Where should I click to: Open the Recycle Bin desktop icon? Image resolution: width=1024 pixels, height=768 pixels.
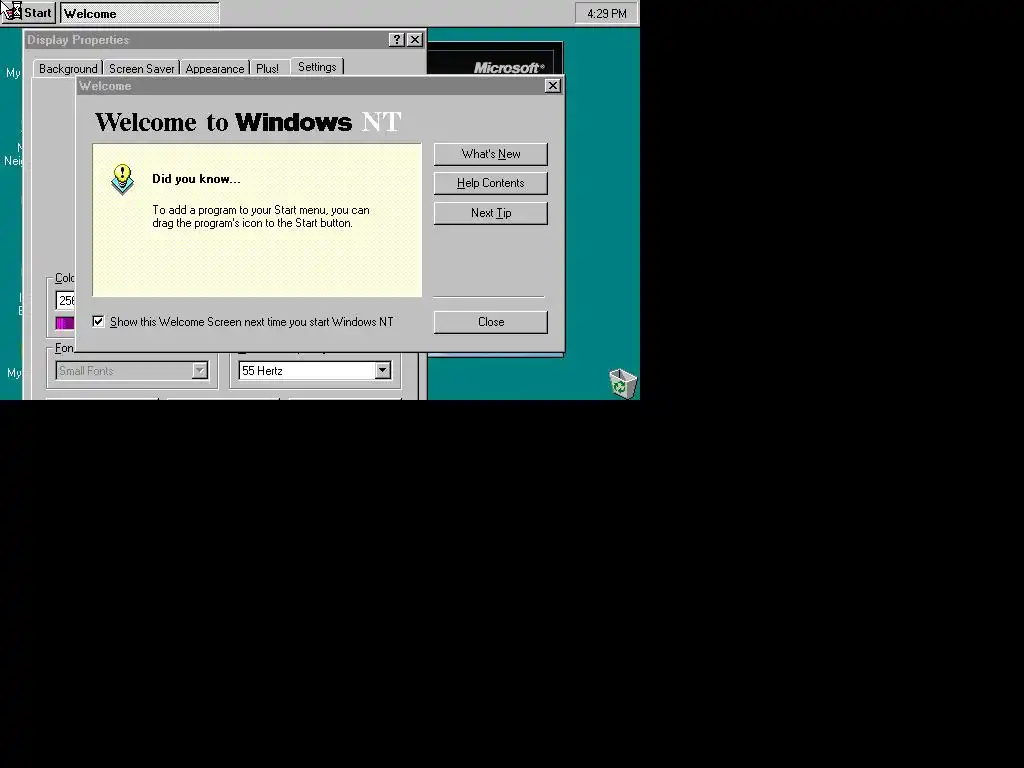[622, 383]
